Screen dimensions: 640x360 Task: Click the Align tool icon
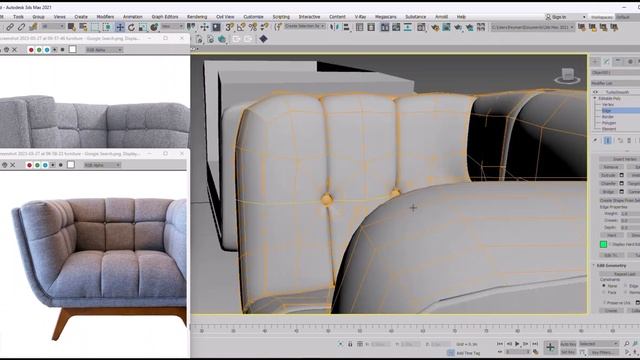coord(347,27)
